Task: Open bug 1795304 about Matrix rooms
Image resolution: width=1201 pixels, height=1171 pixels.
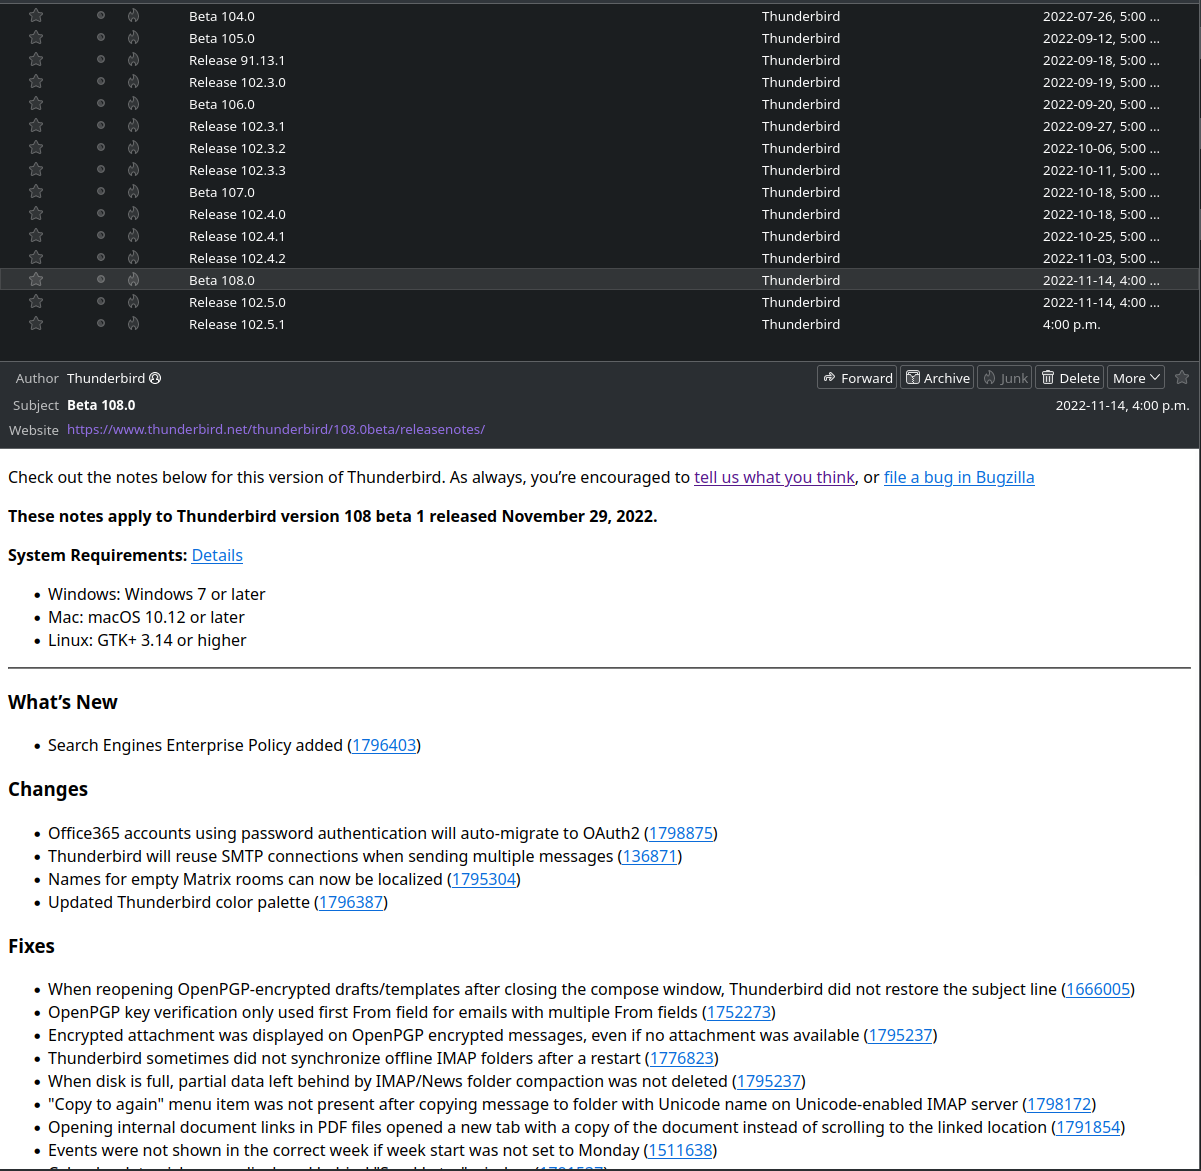Action: click(484, 880)
